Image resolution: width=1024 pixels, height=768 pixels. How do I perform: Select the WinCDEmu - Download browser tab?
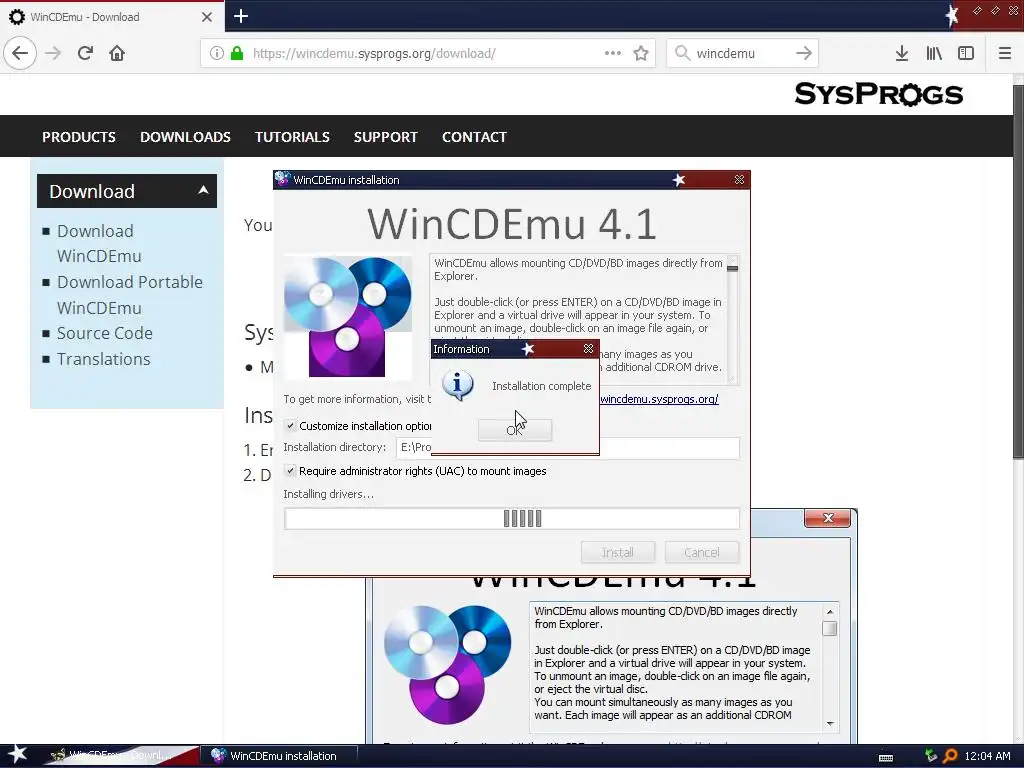pos(112,17)
